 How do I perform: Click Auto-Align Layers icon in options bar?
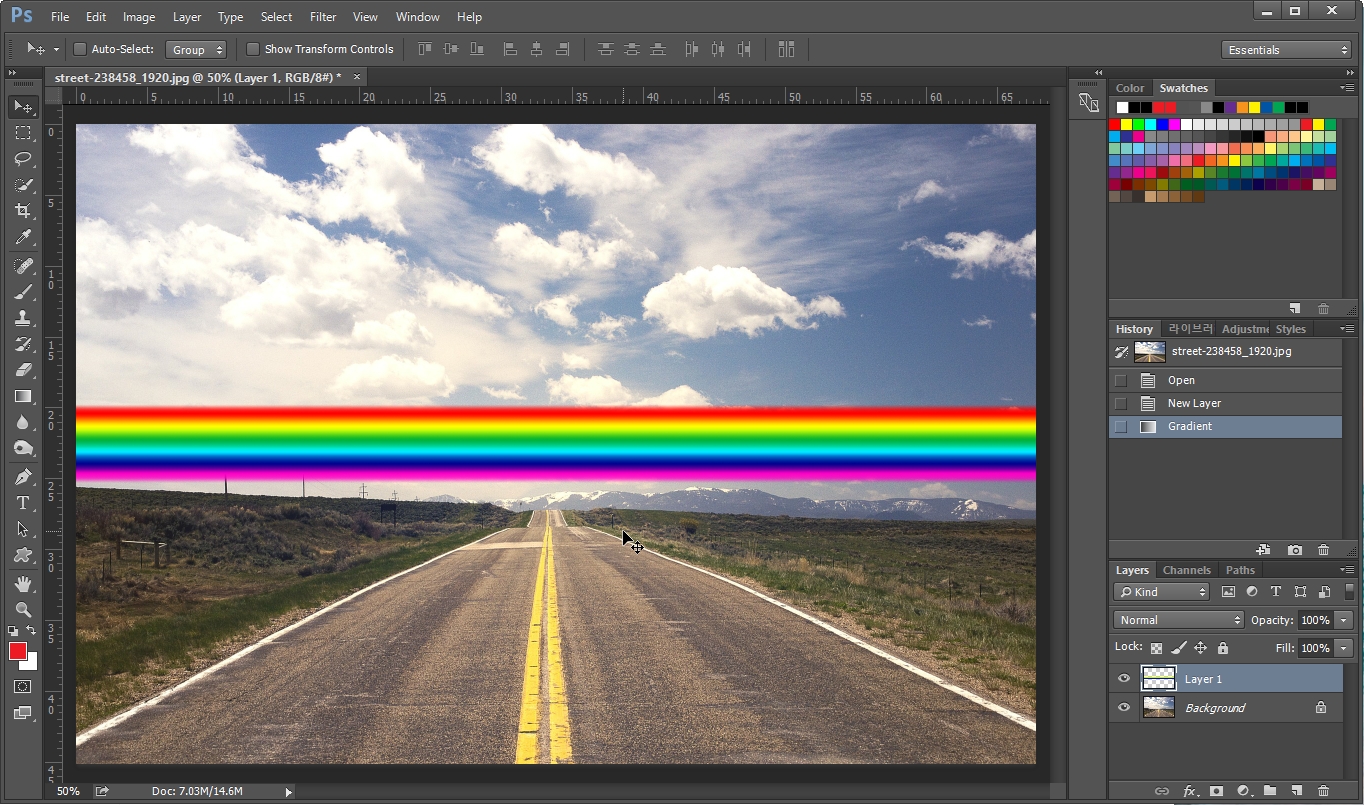pos(786,49)
